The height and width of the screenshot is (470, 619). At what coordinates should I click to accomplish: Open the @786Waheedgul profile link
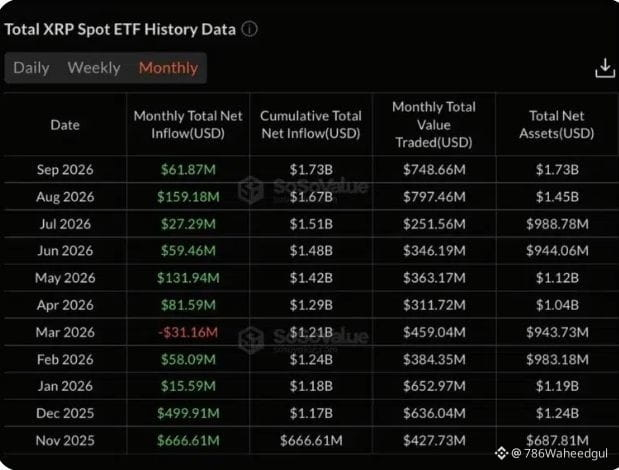point(559,453)
